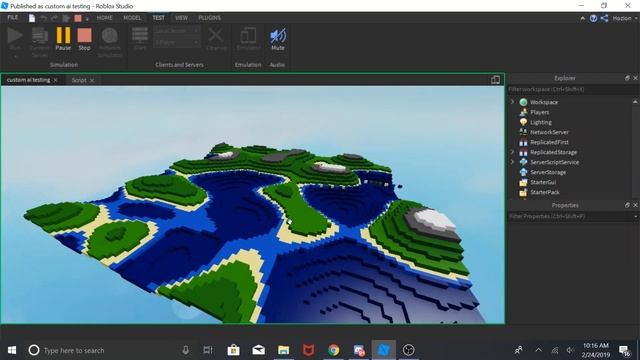
Task: Open the Filter Properties dropdown arrow
Action: tap(636, 217)
